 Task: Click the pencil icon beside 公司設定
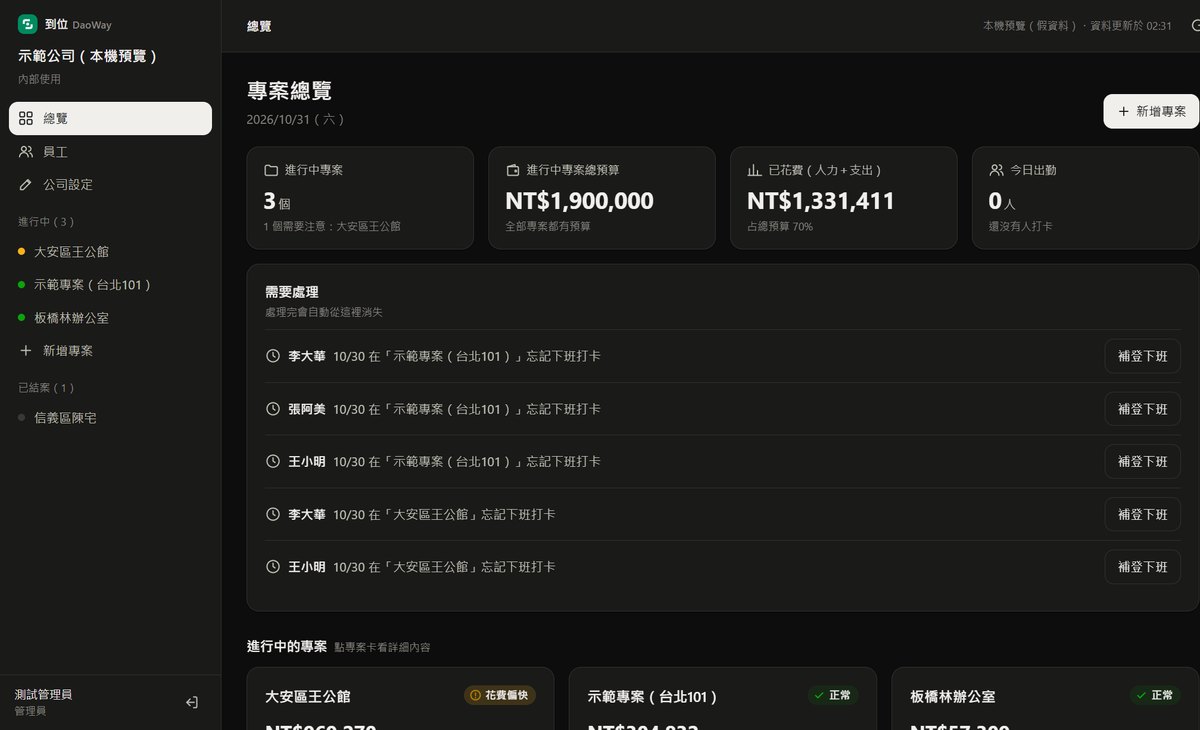pos(26,185)
